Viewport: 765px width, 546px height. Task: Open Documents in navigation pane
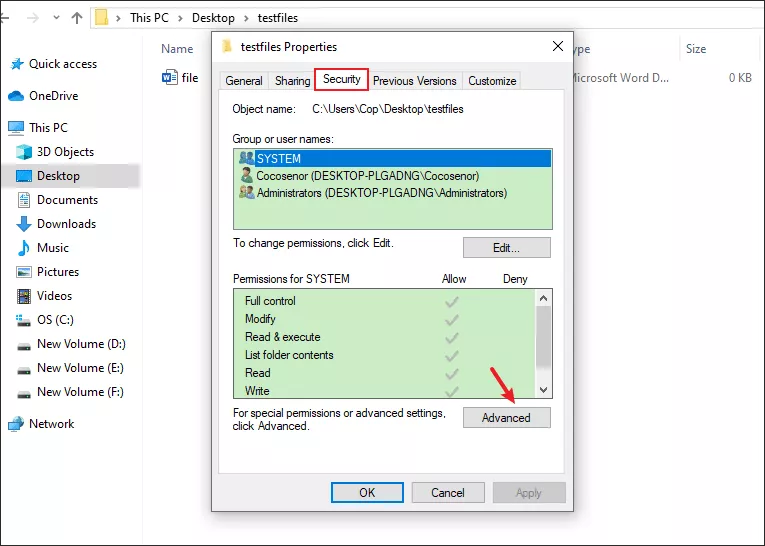67,200
